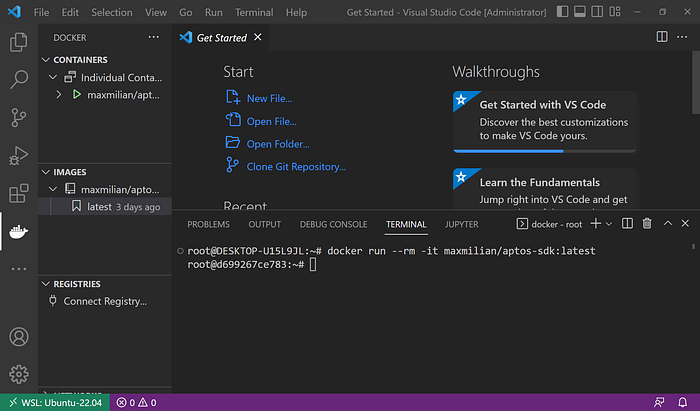Click the Get Started page scrollbar
This screenshot has width=700, height=411.
(696, 83)
